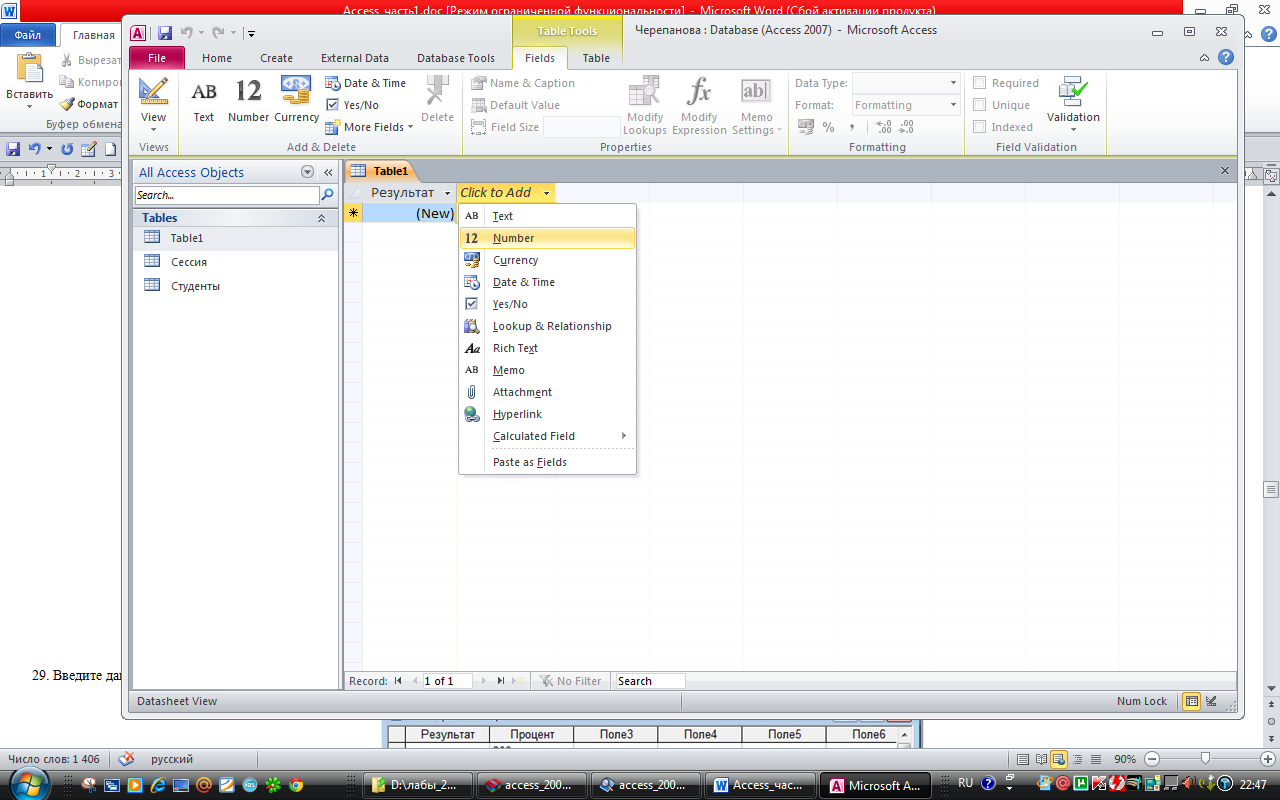Select Number in the field type menu
The image size is (1280, 800).
(547, 238)
